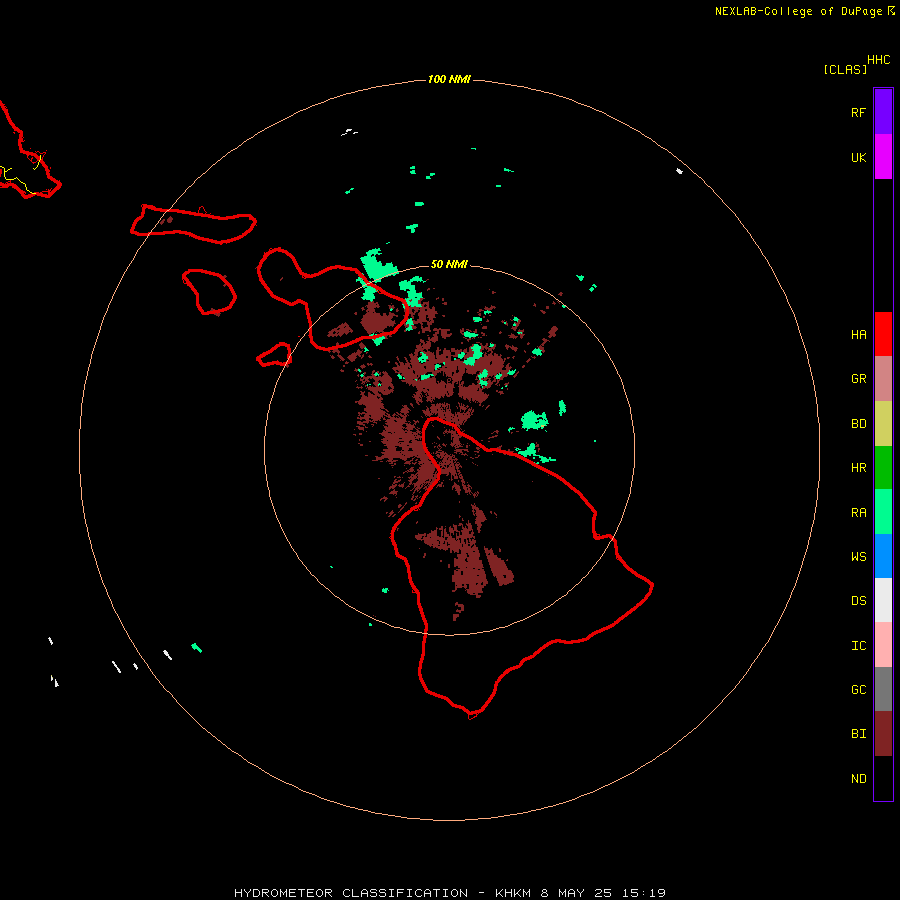
Task: Click the BI dark red legend swatch
Action: pyautogui.click(x=883, y=734)
